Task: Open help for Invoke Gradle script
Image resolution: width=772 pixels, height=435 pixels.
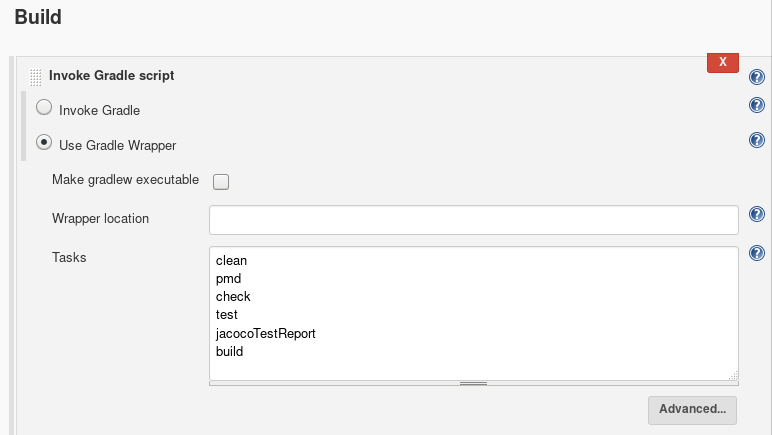Action: point(757,77)
